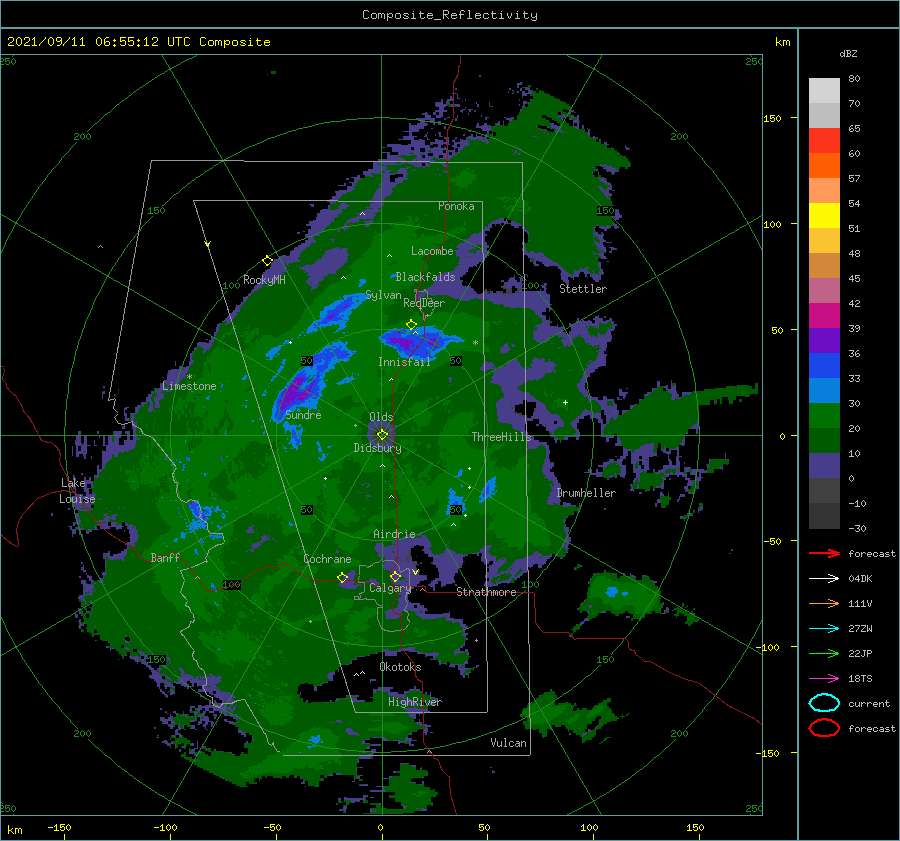This screenshot has height=841, width=900.
Task: Click the Vulcan label on map
Action: pos(508,743)
